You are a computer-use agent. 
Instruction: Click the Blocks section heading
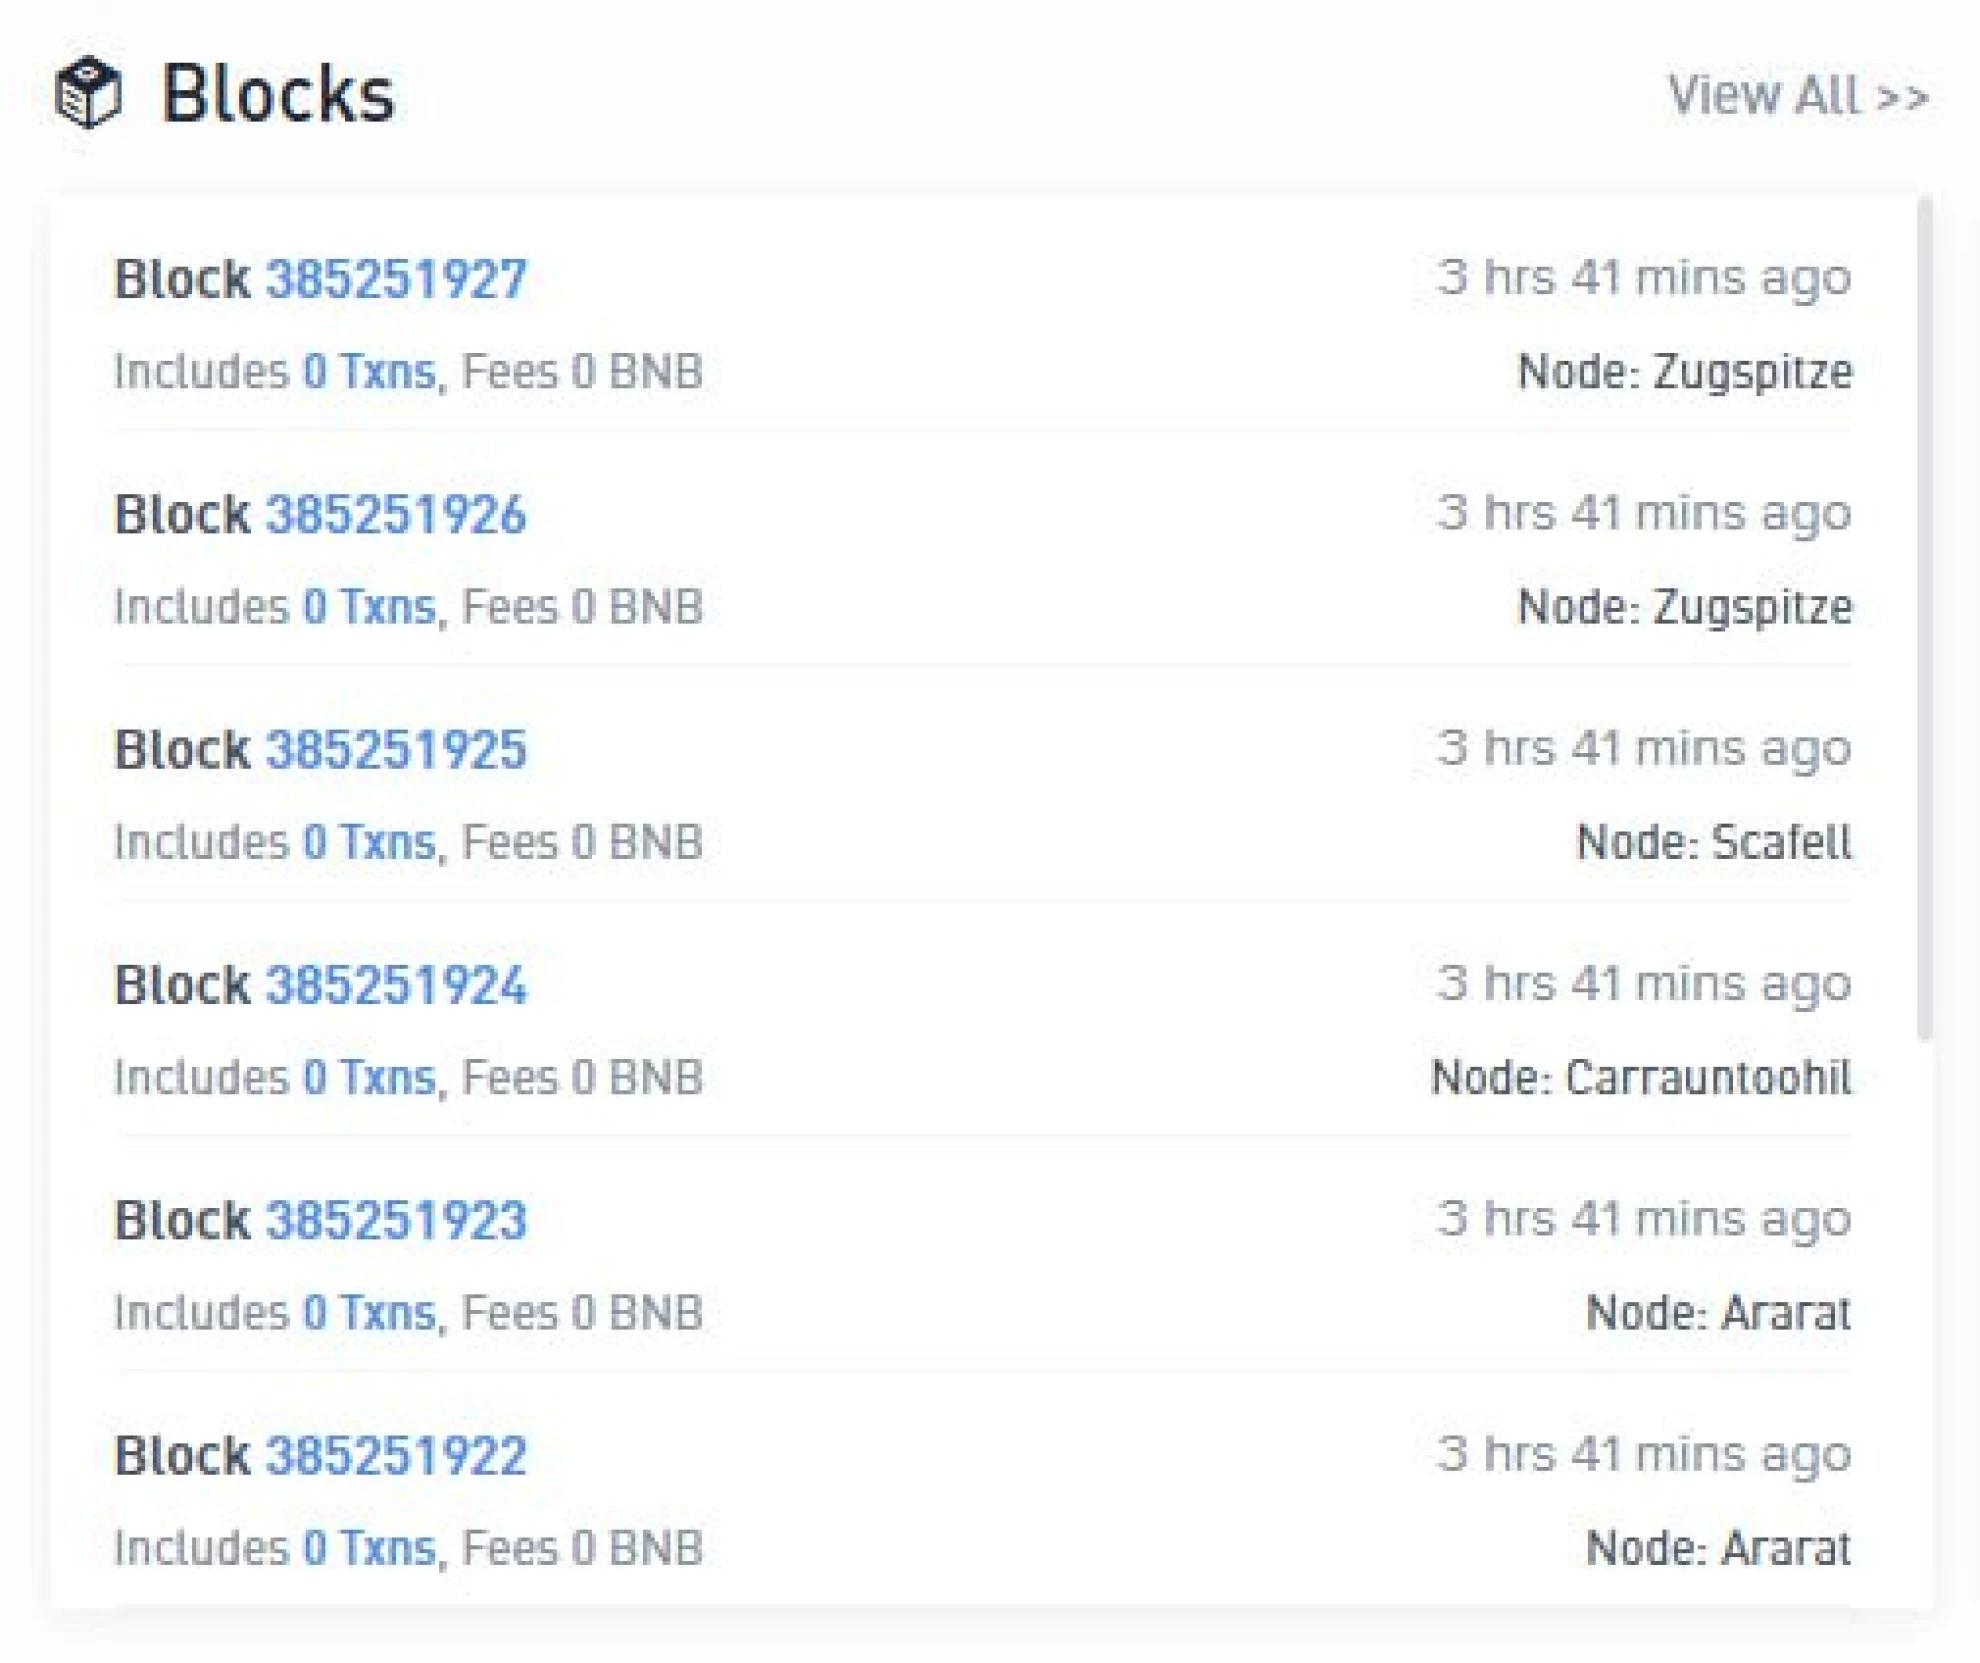click(278, 95)
